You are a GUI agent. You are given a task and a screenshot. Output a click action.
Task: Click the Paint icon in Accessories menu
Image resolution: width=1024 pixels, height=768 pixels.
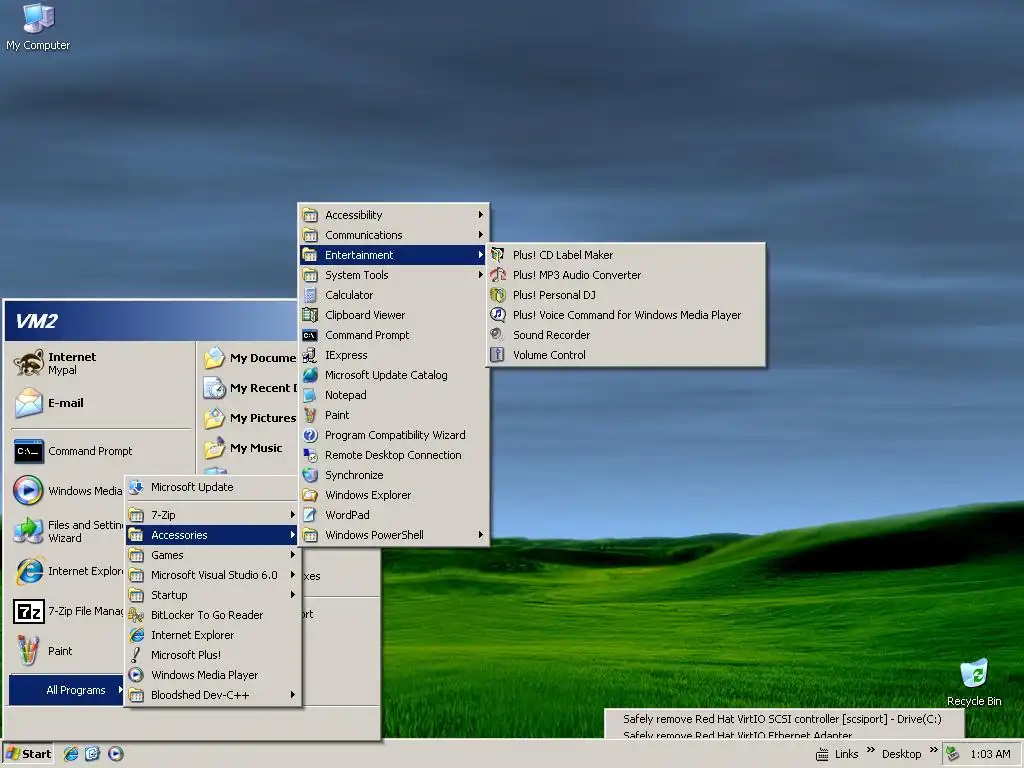click(310, 415)
